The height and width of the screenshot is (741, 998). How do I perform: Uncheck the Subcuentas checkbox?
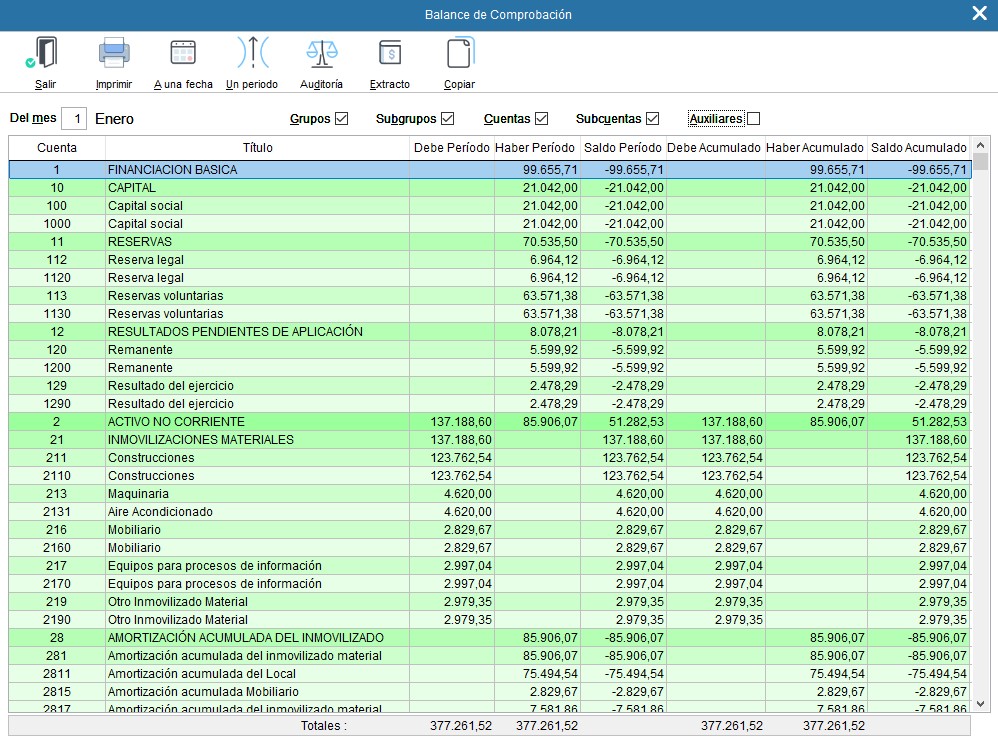(x=653, y=119)
